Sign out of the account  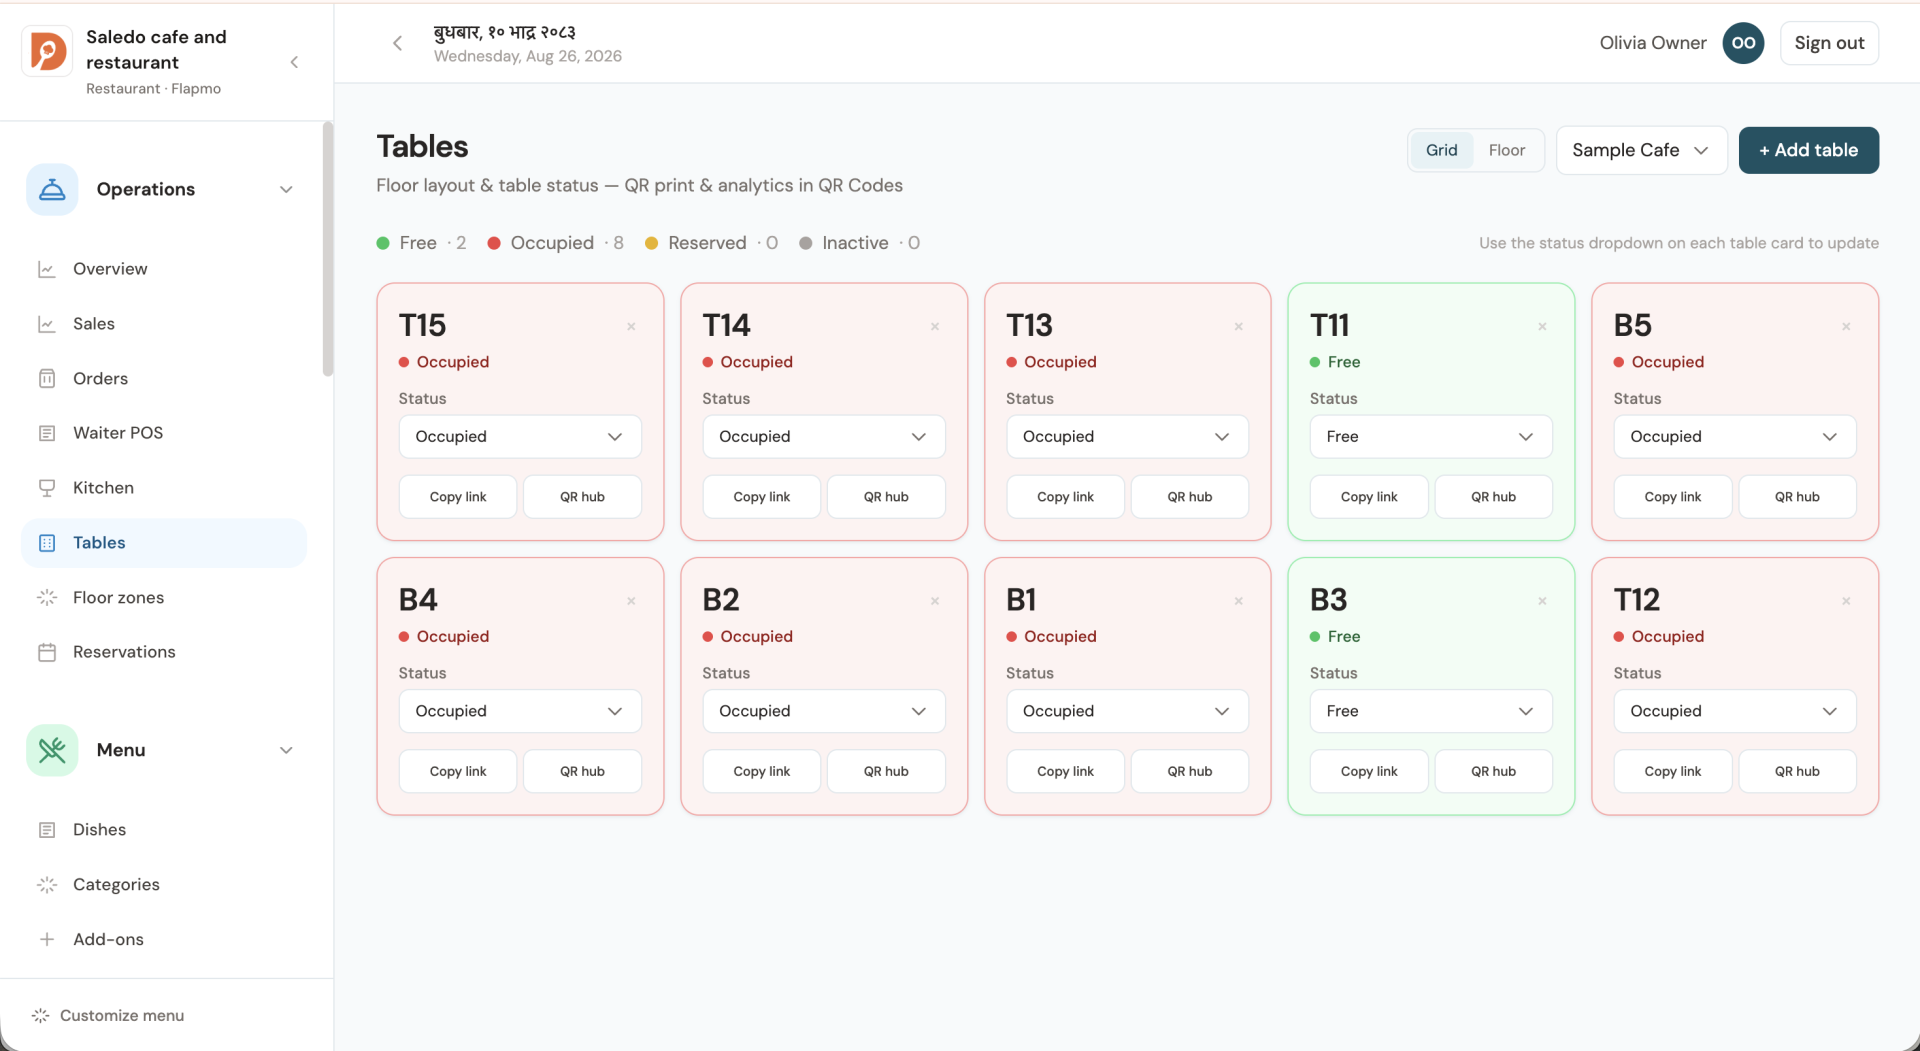(1829, 43)
